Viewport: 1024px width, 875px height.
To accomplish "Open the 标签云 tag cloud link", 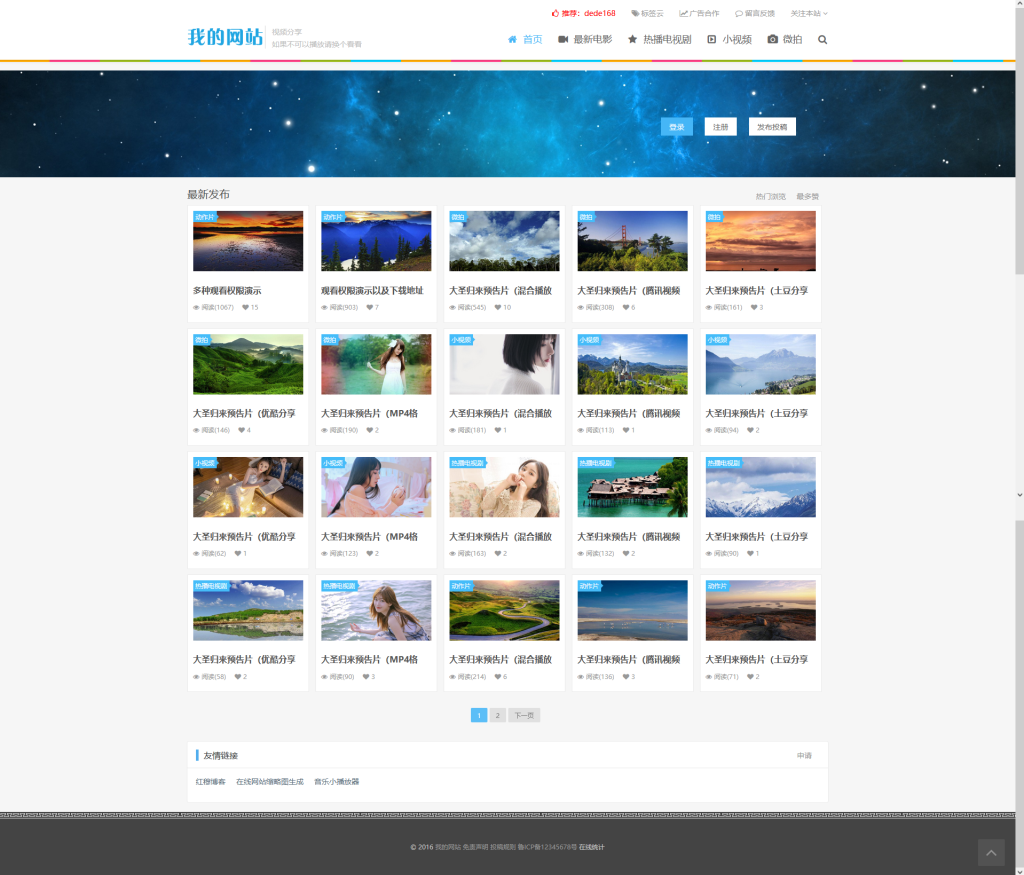I will tap(647, 14).
